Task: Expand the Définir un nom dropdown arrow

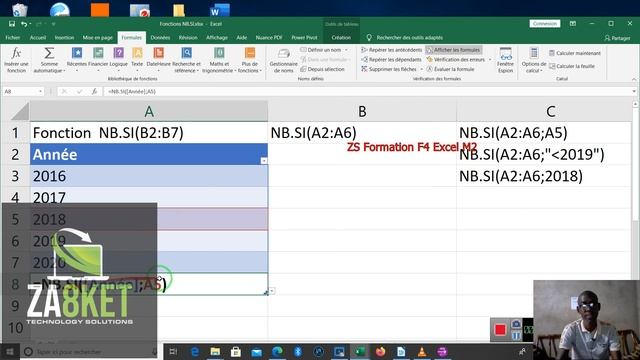Action: [x=347, y=50]
